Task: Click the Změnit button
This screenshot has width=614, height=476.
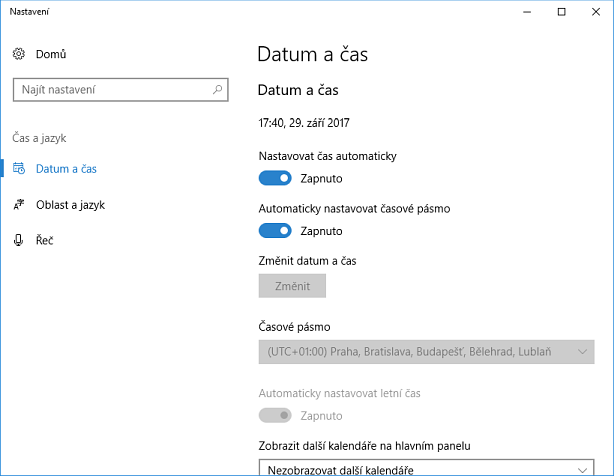Action: [292, 286]
